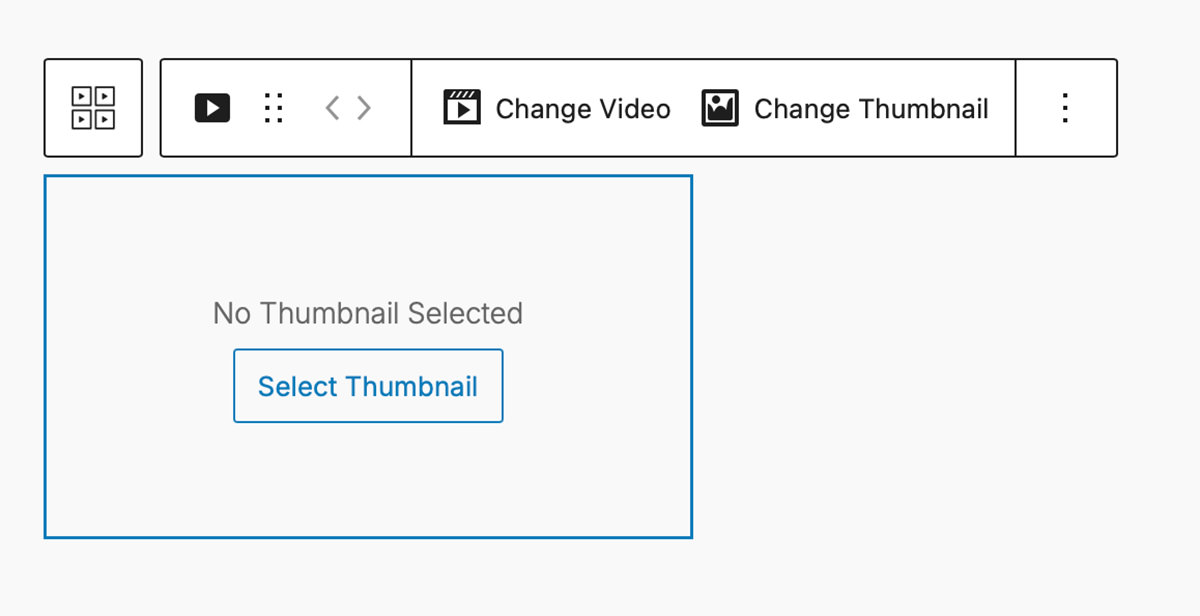This screenshot has height=616, width=1200.
Task: Move block left with the left chevron
Action: tap(333, 108)
